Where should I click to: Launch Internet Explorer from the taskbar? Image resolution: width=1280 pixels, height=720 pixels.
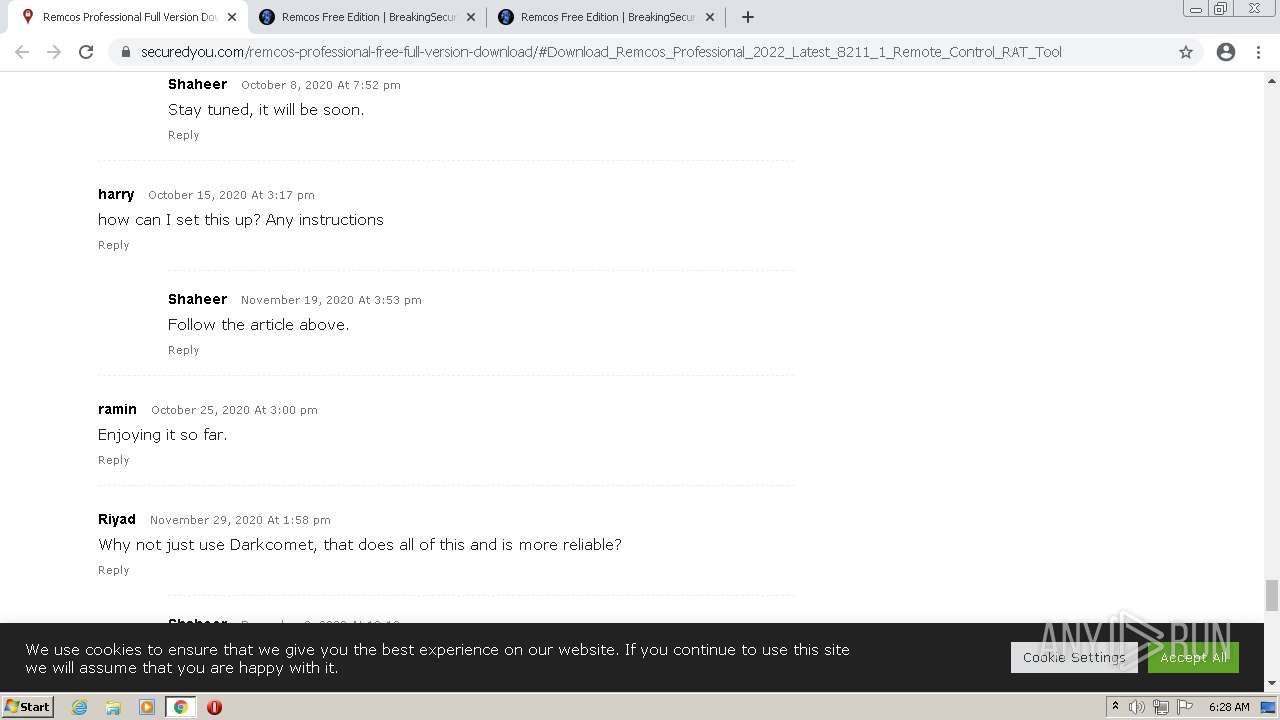(x=80, y=707)
